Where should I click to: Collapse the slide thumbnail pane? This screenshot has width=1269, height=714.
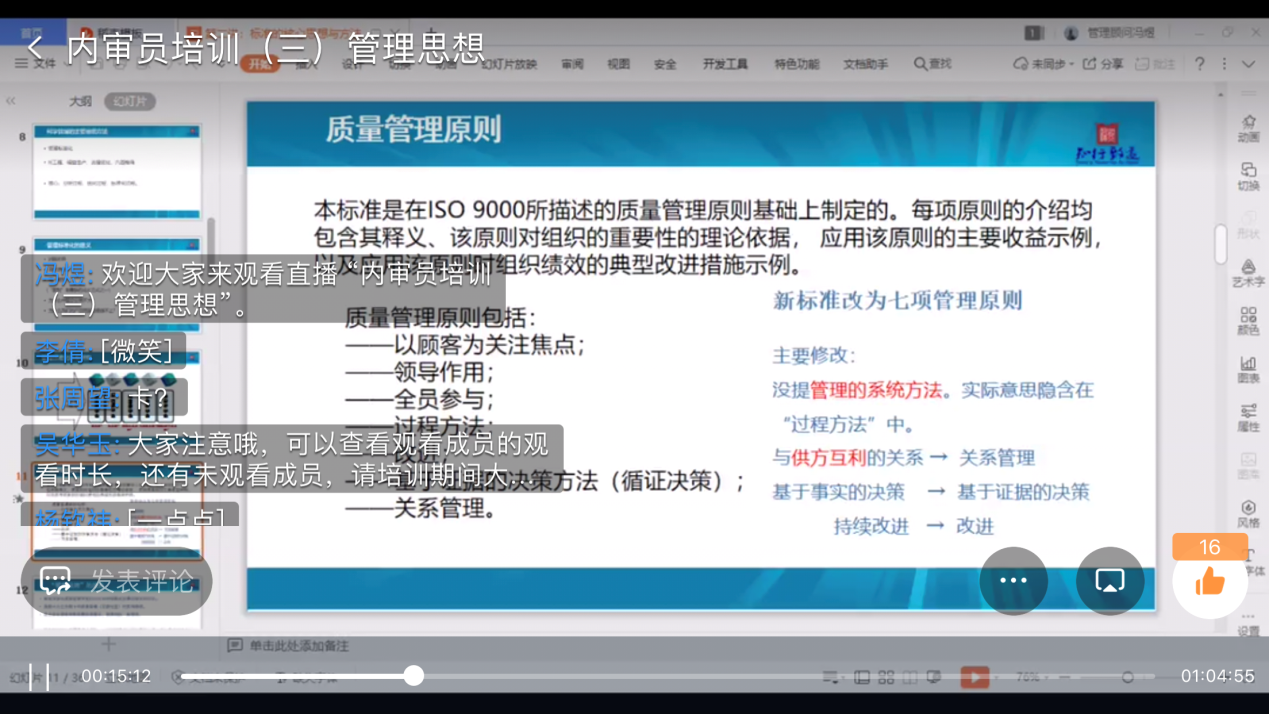pos(11,101)
